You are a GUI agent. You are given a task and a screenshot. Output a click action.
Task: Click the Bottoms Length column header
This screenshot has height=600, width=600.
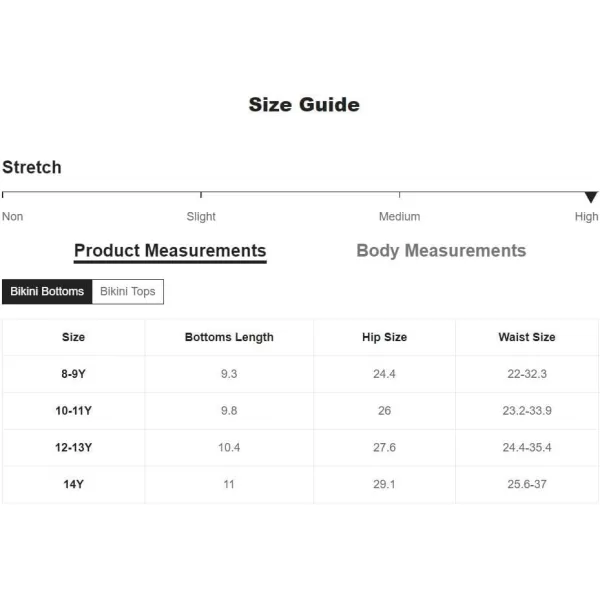229,337
